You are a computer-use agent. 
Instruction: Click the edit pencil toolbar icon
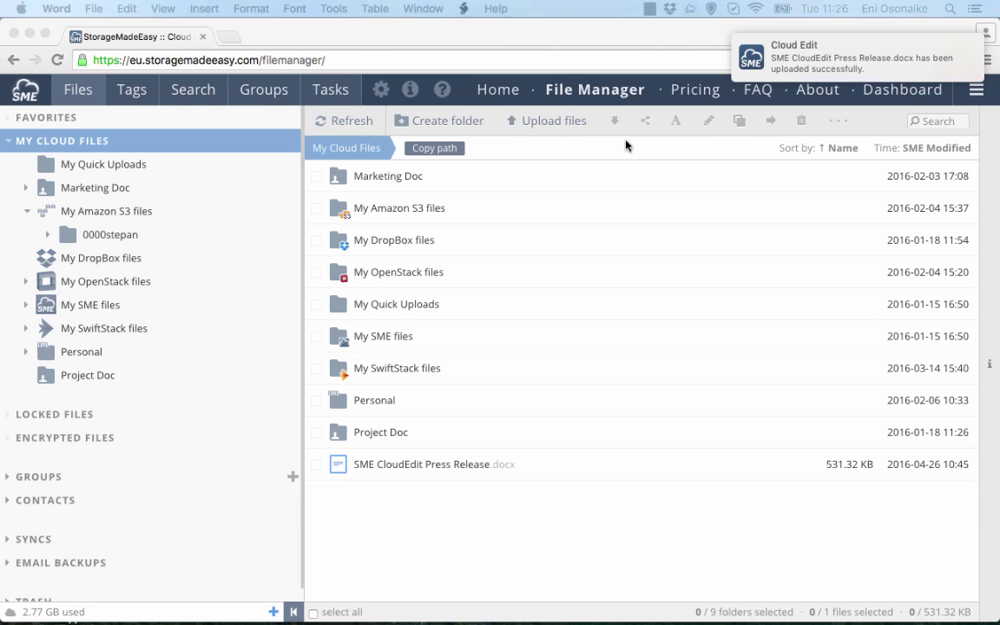point(708,121)
